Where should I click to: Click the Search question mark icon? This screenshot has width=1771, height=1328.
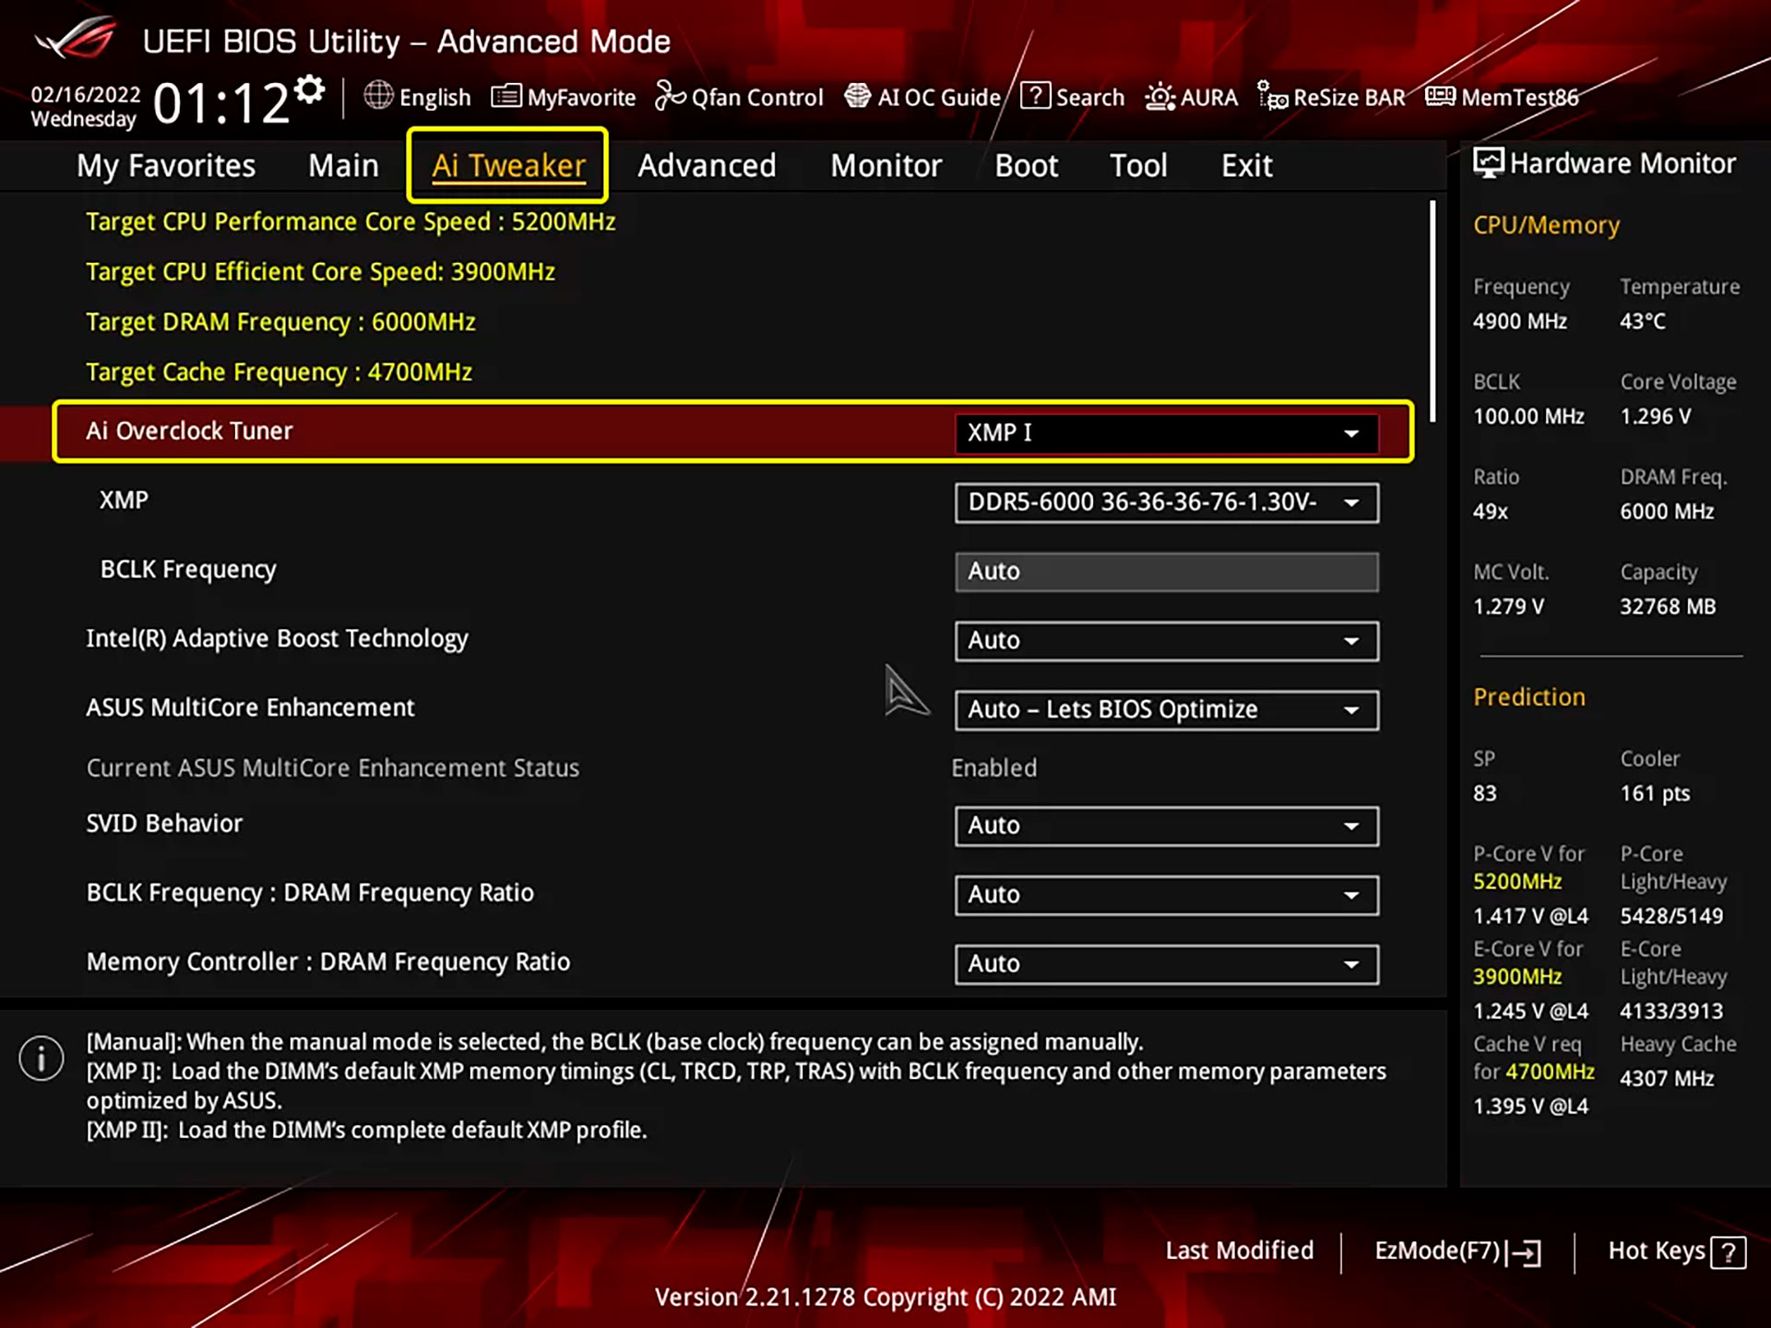pyautogui.click(x=1035, y=96)
